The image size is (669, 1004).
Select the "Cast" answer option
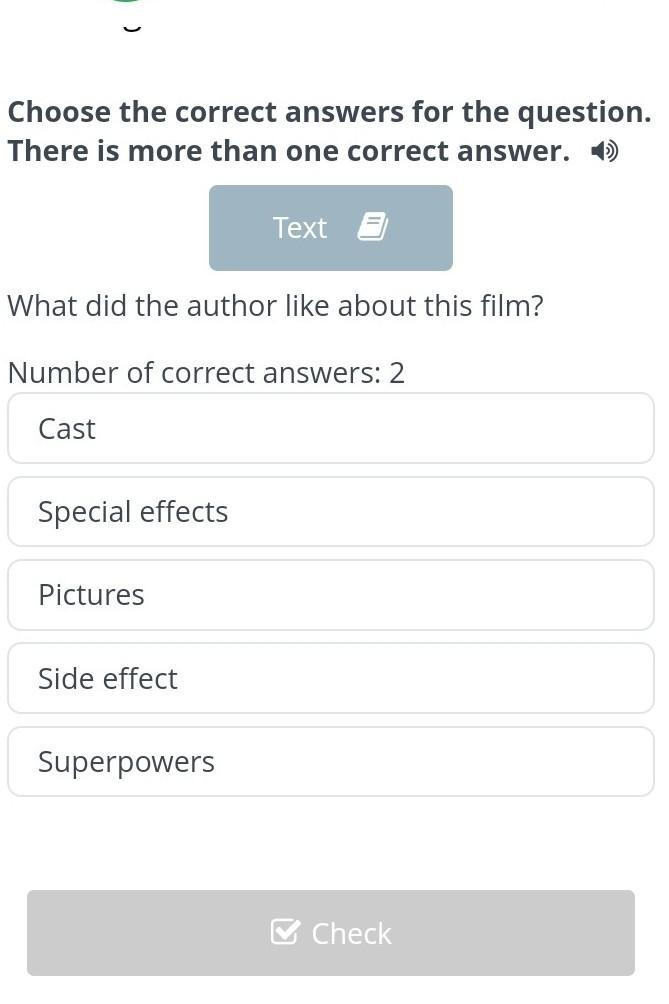[x=330, y=428]
